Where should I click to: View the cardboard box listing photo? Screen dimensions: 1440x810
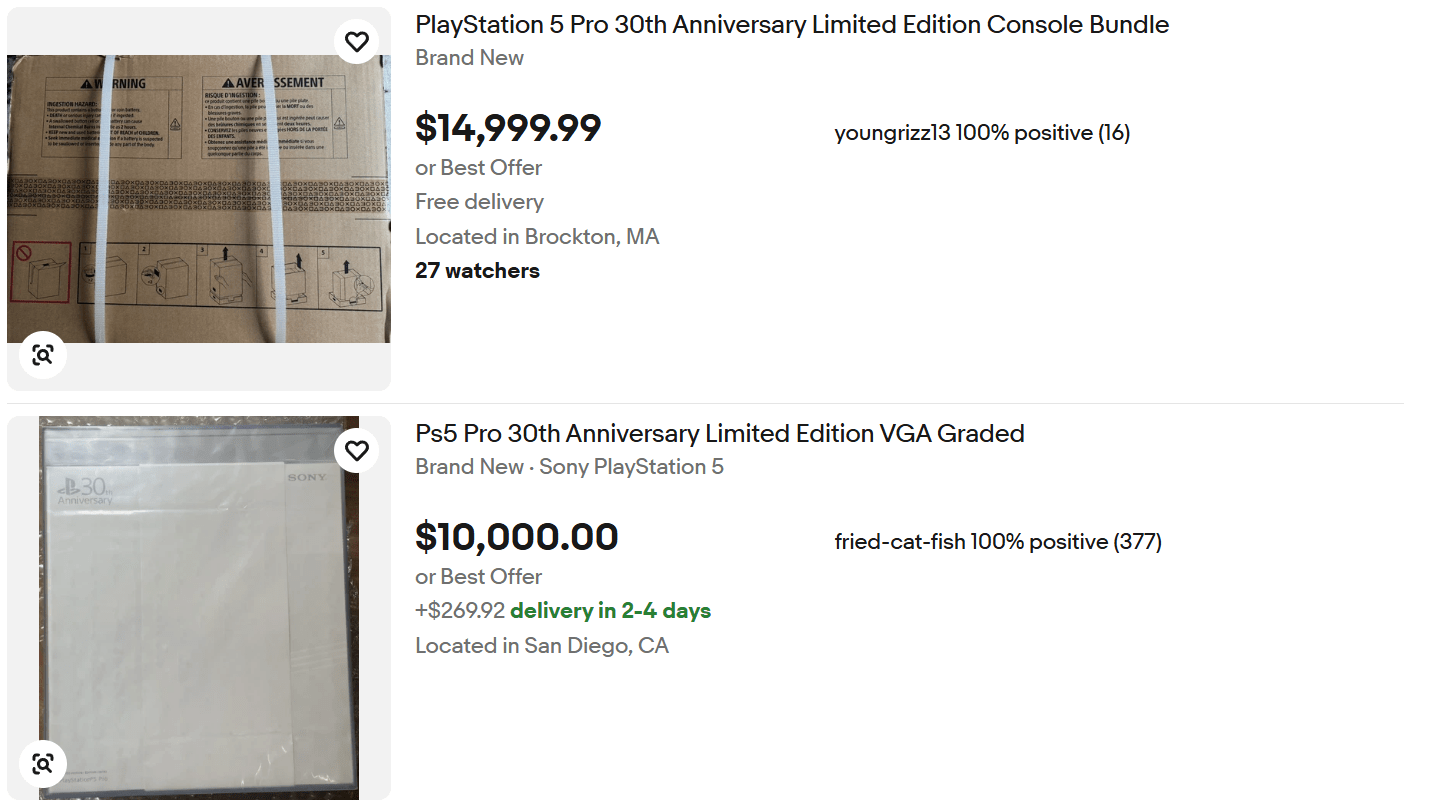point(198,198)
